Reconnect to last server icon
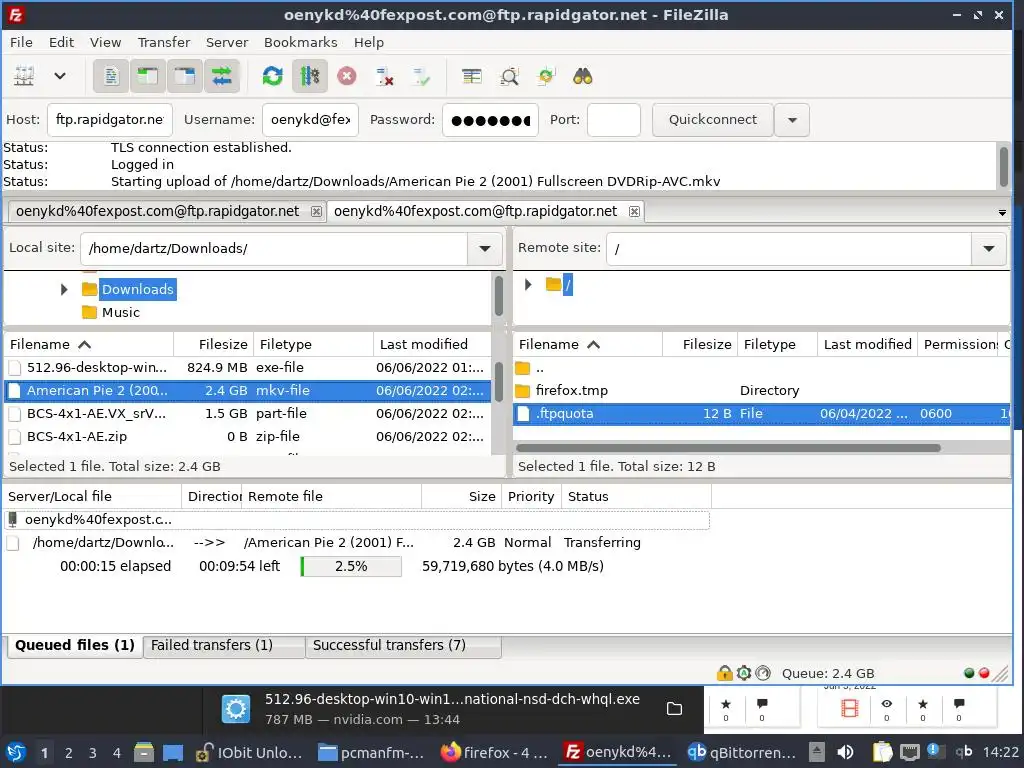Viewport: 1024px width, 768px height. [422, 76]
